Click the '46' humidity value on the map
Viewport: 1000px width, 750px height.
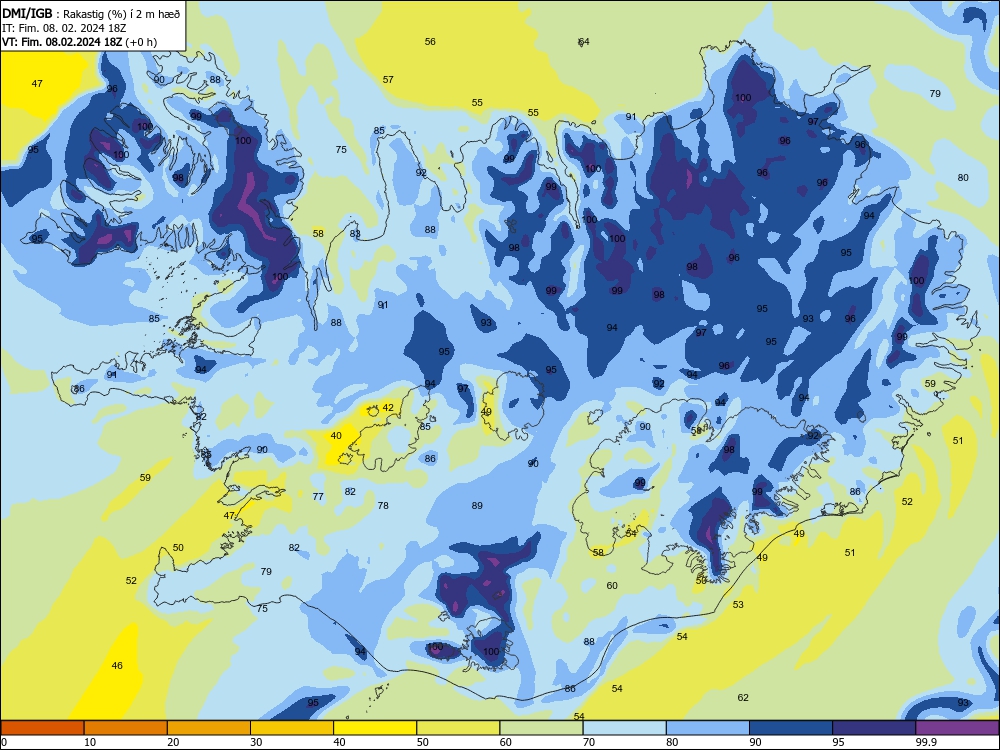tap(117, 665)
